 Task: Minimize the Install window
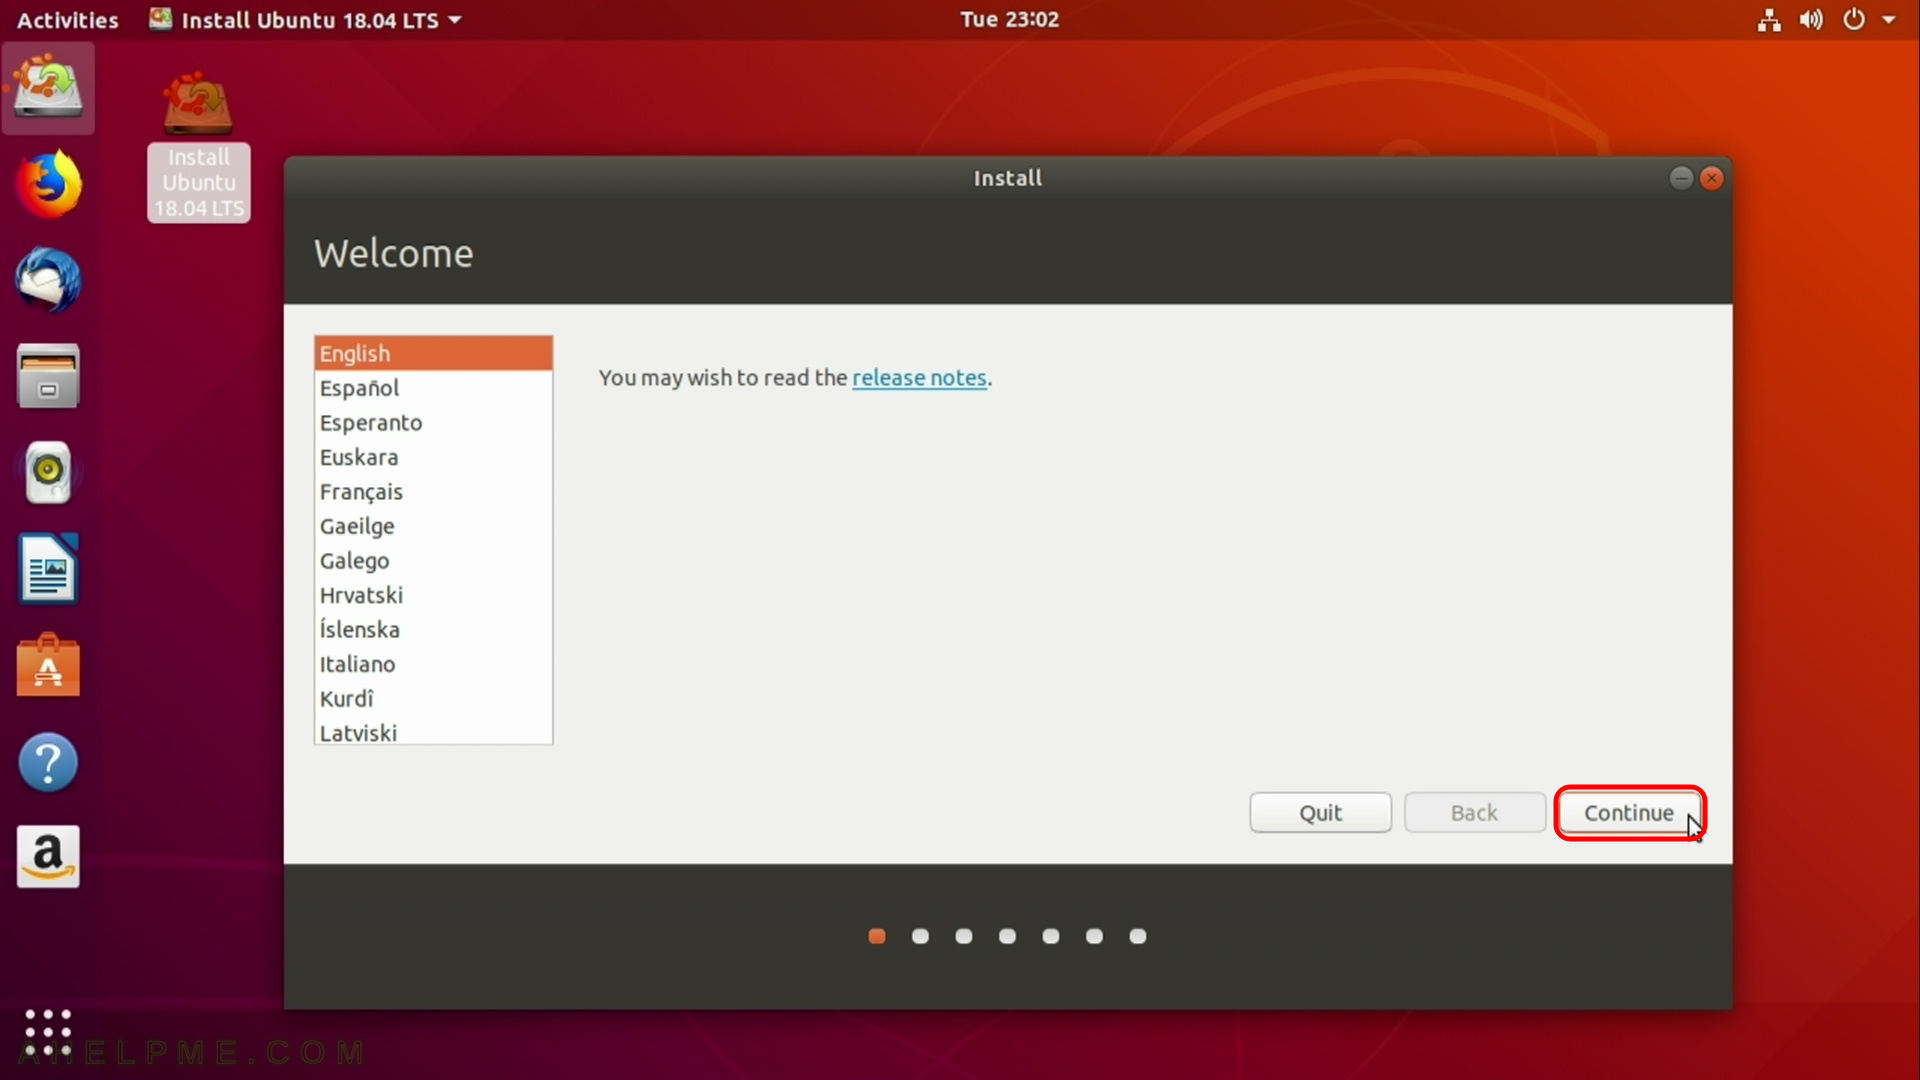(1681, 178)
